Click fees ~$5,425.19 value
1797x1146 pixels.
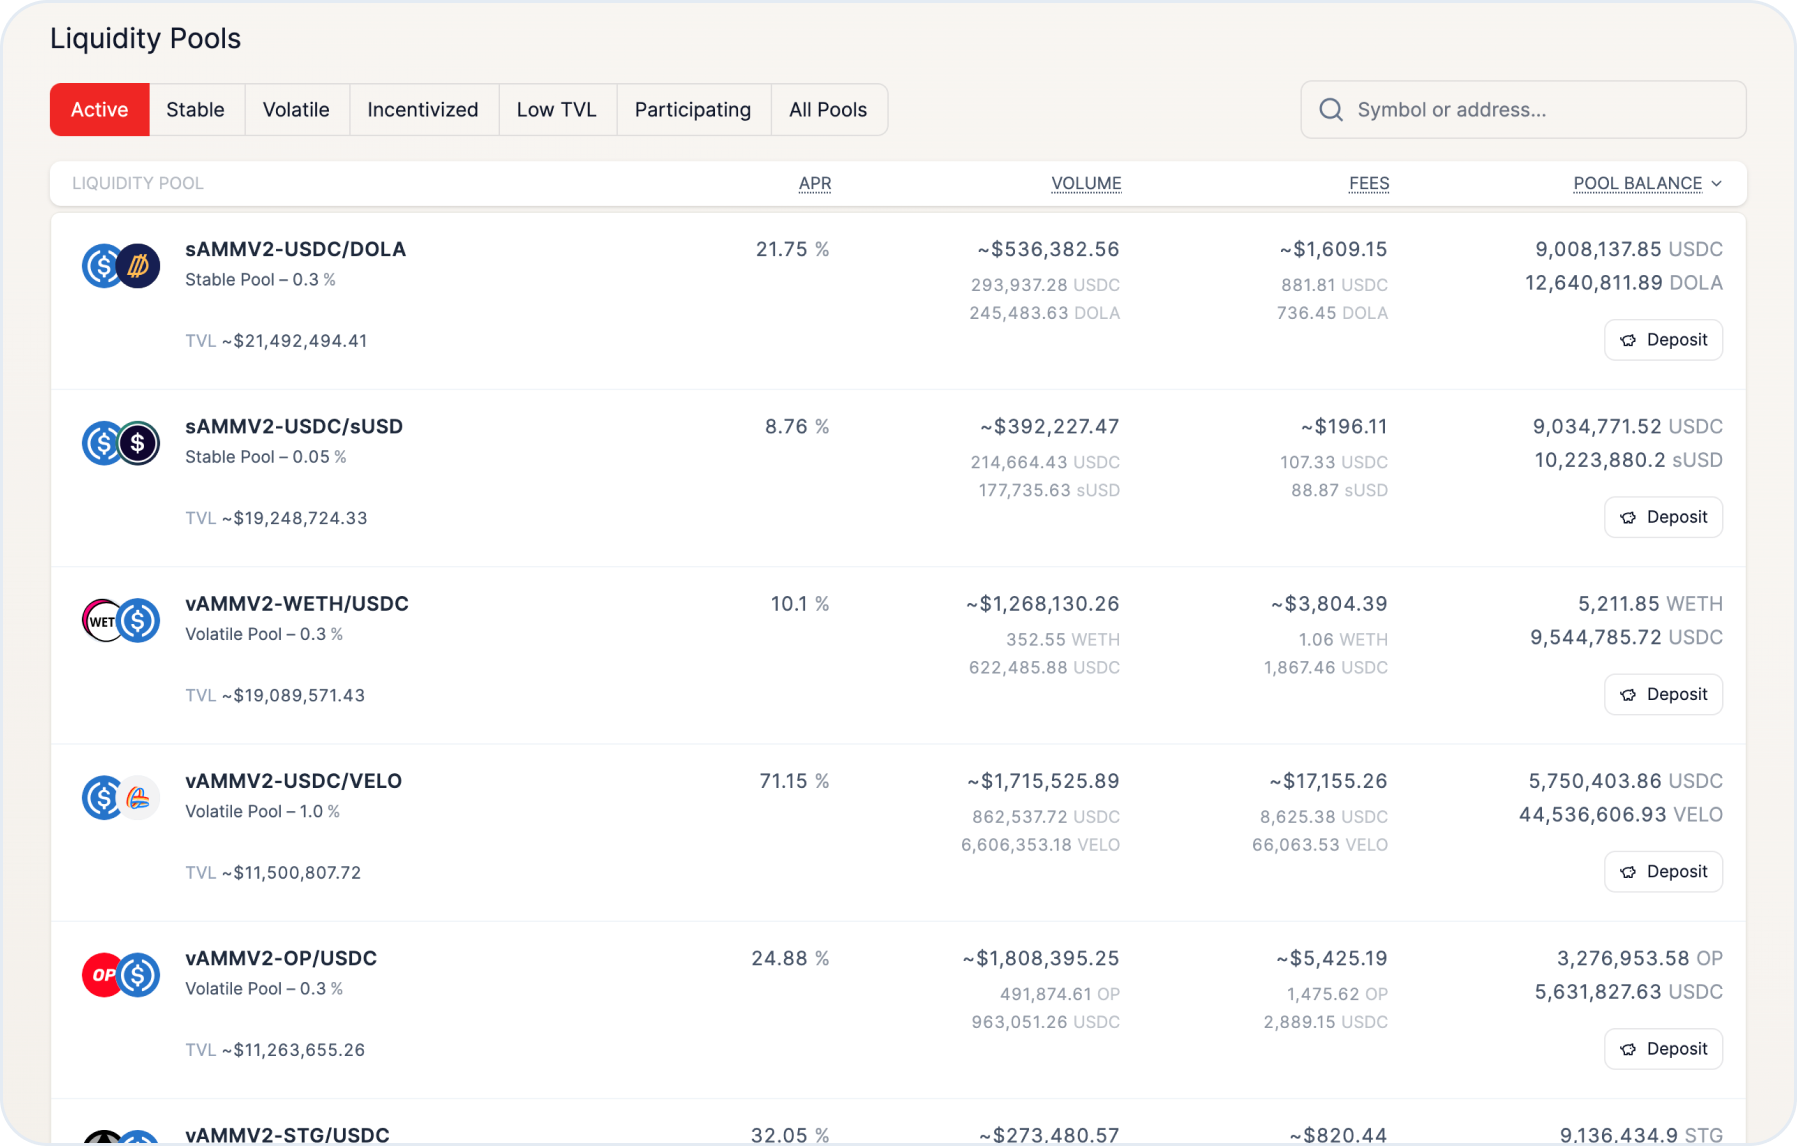point(1331,958)
